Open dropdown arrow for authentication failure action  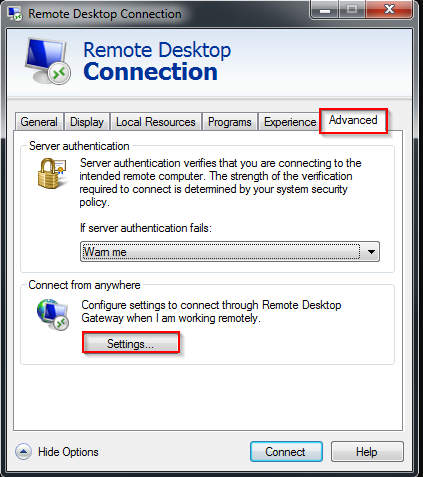[x=371, y=252]
